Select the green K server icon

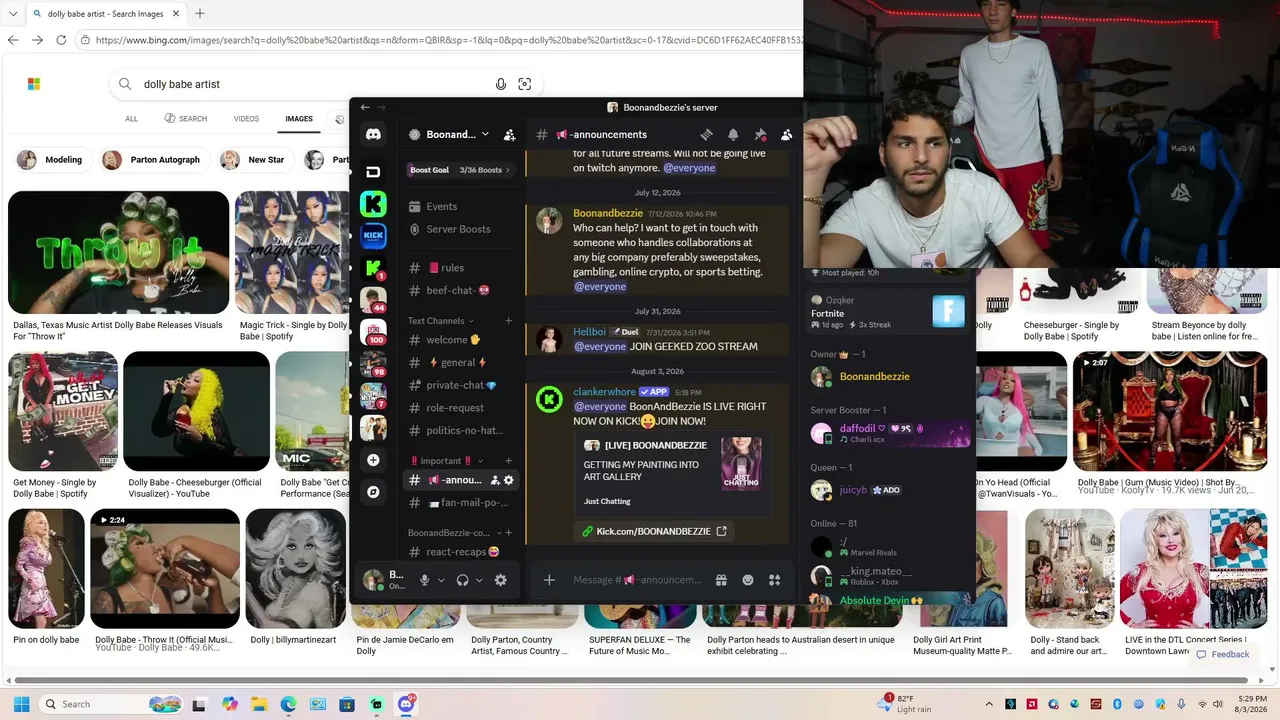click(373, 204)
